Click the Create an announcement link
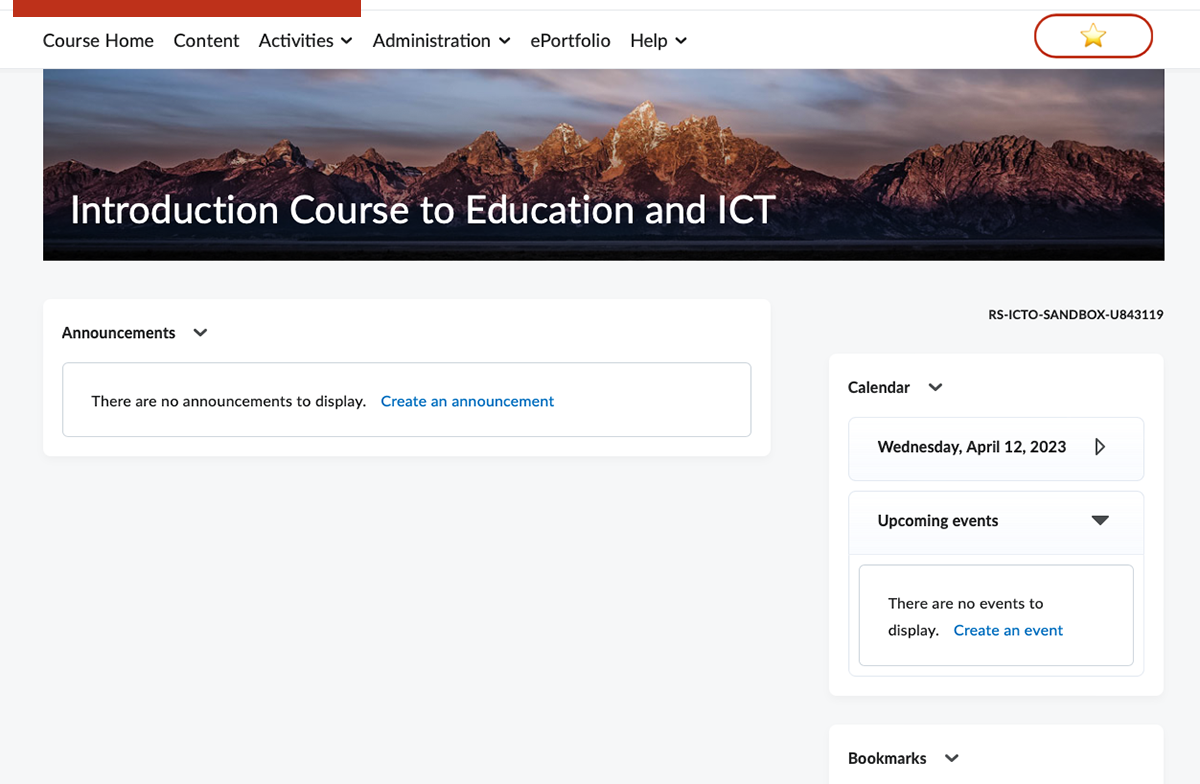This screenshot has width=1200, height=784. [467, 401]
